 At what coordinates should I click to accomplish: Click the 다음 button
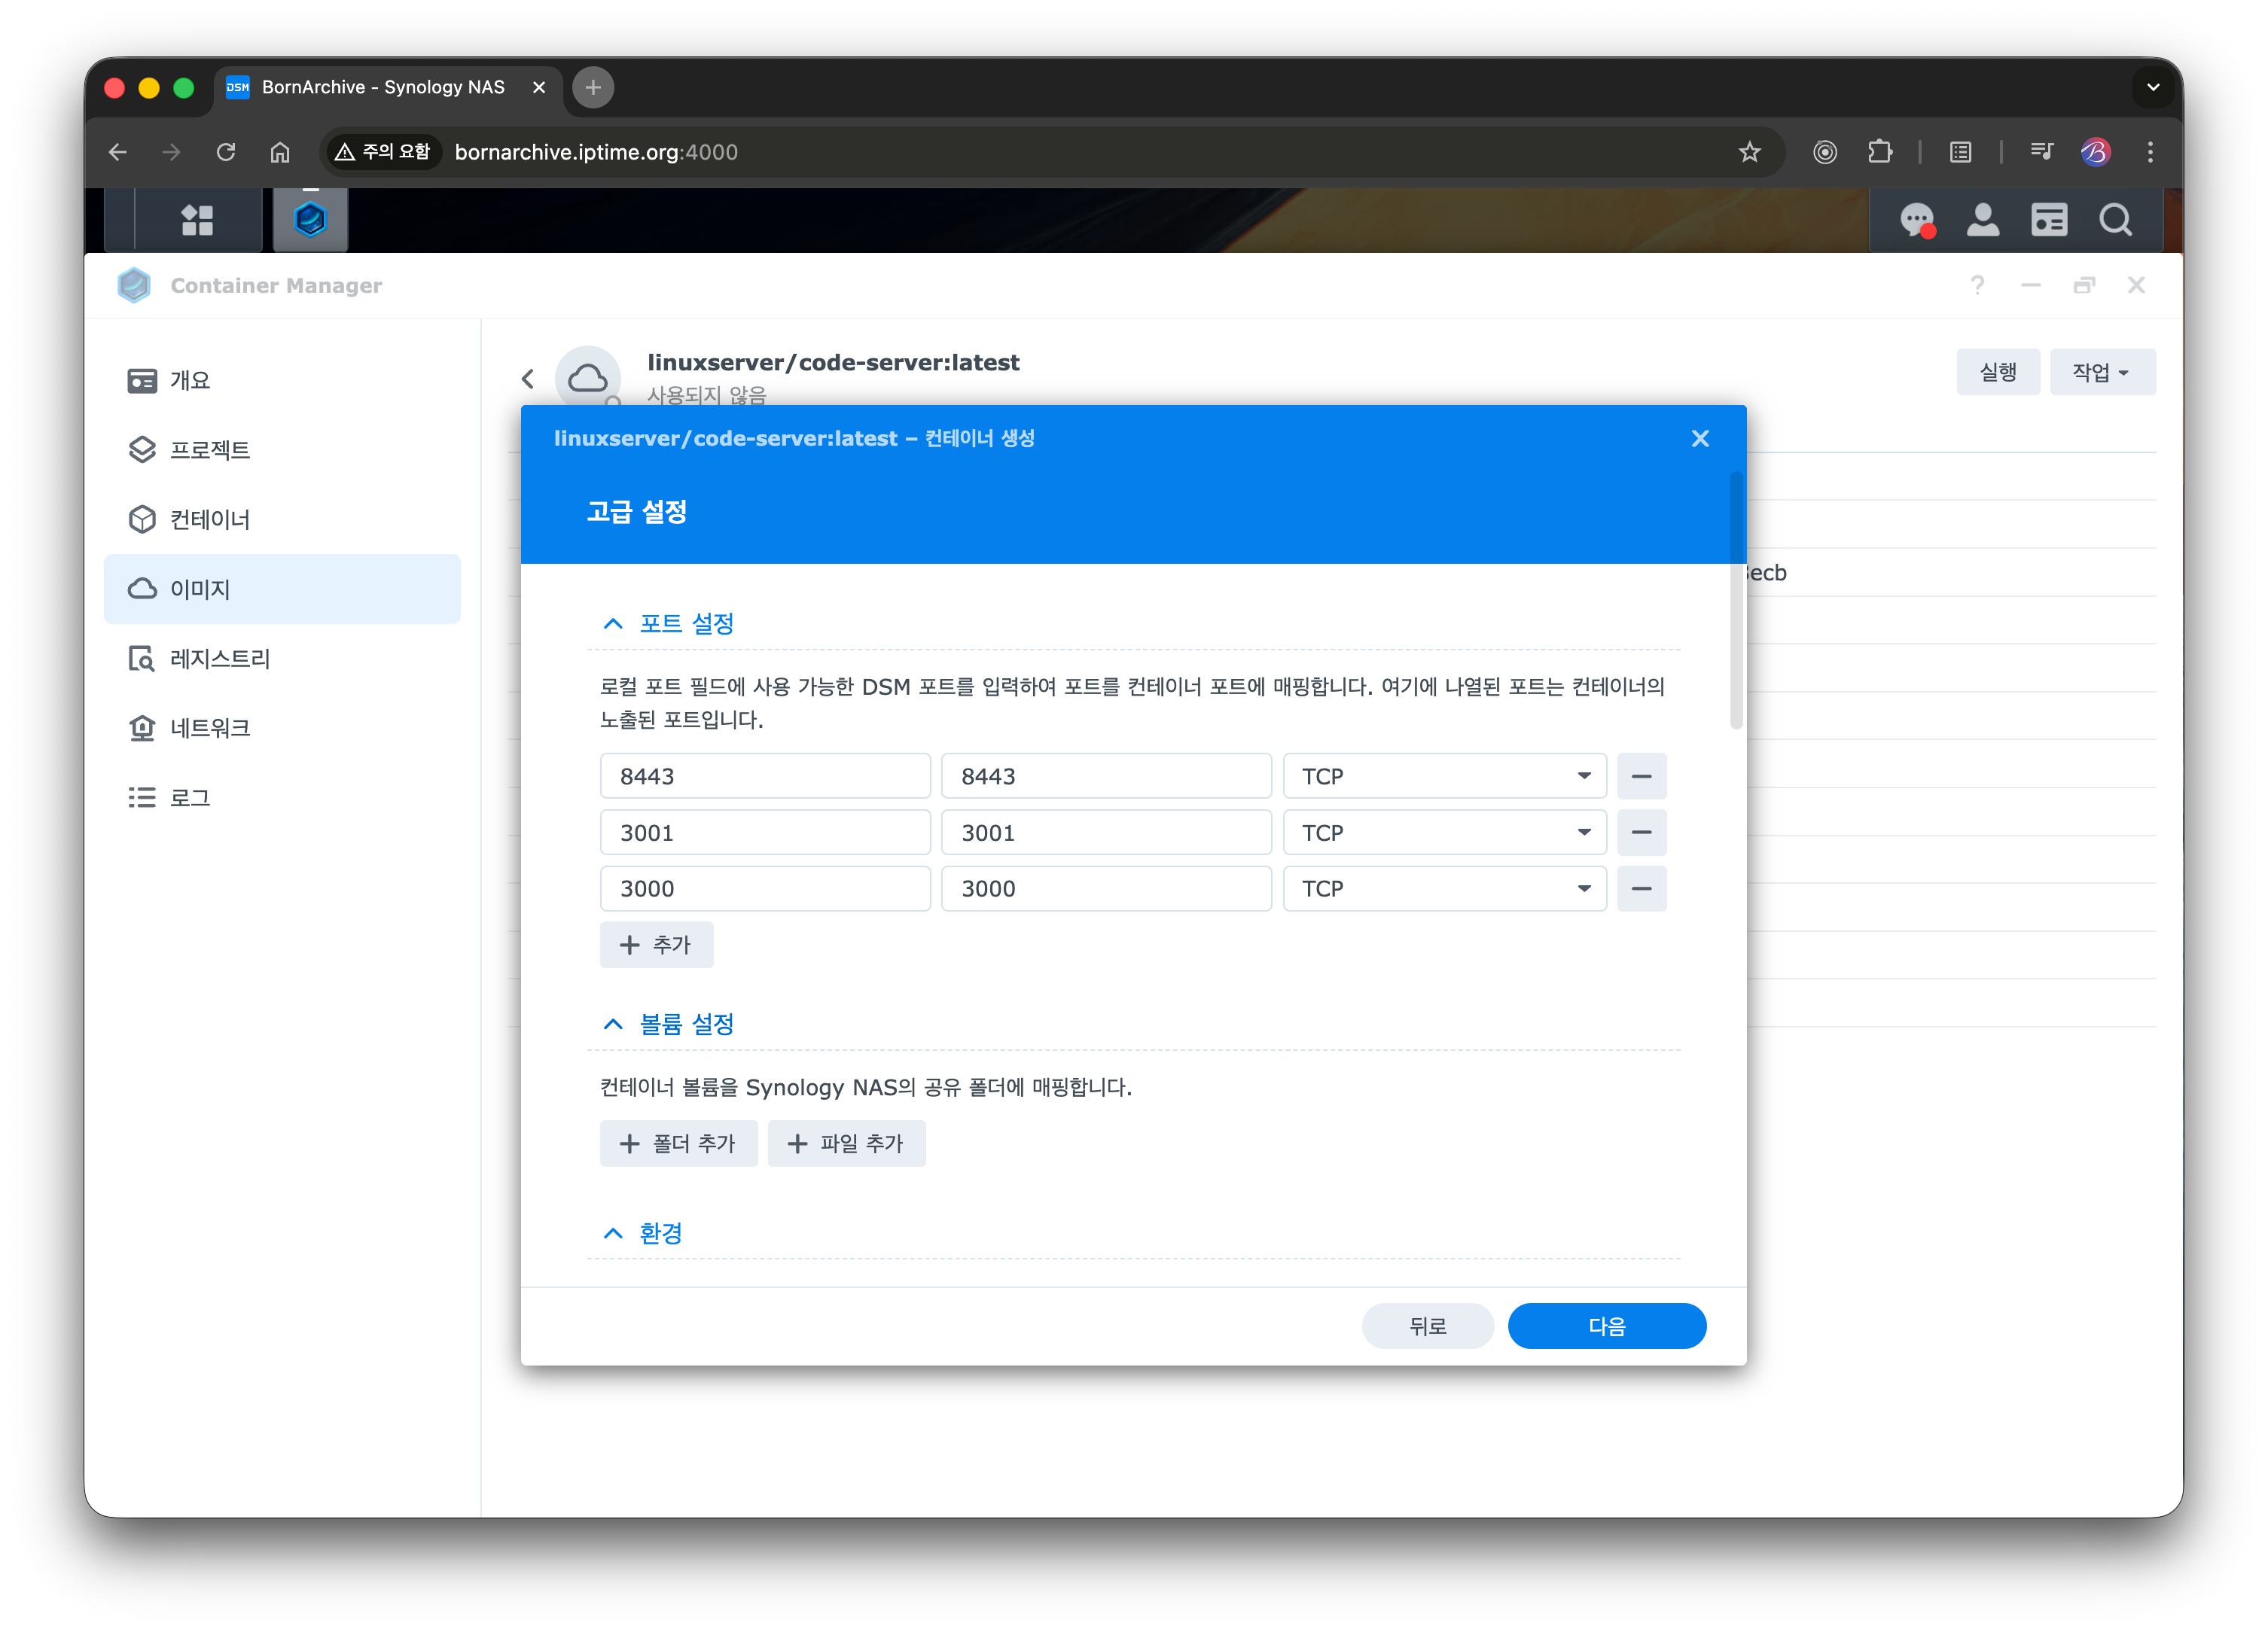[x=1606, y=1326]
